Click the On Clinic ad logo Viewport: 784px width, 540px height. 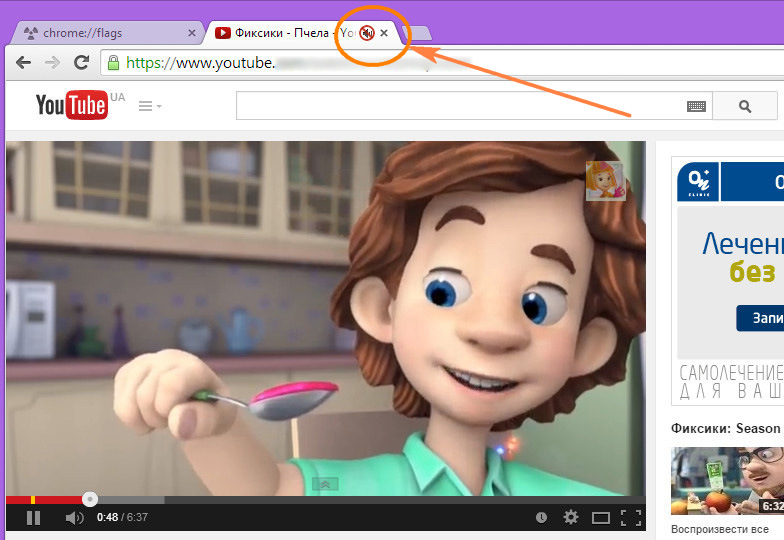coord(698,181)
